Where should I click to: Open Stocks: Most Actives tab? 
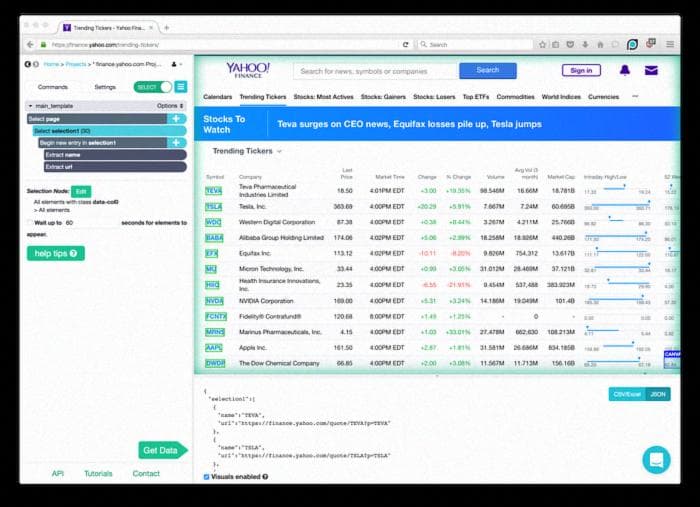tap(323, 97)
